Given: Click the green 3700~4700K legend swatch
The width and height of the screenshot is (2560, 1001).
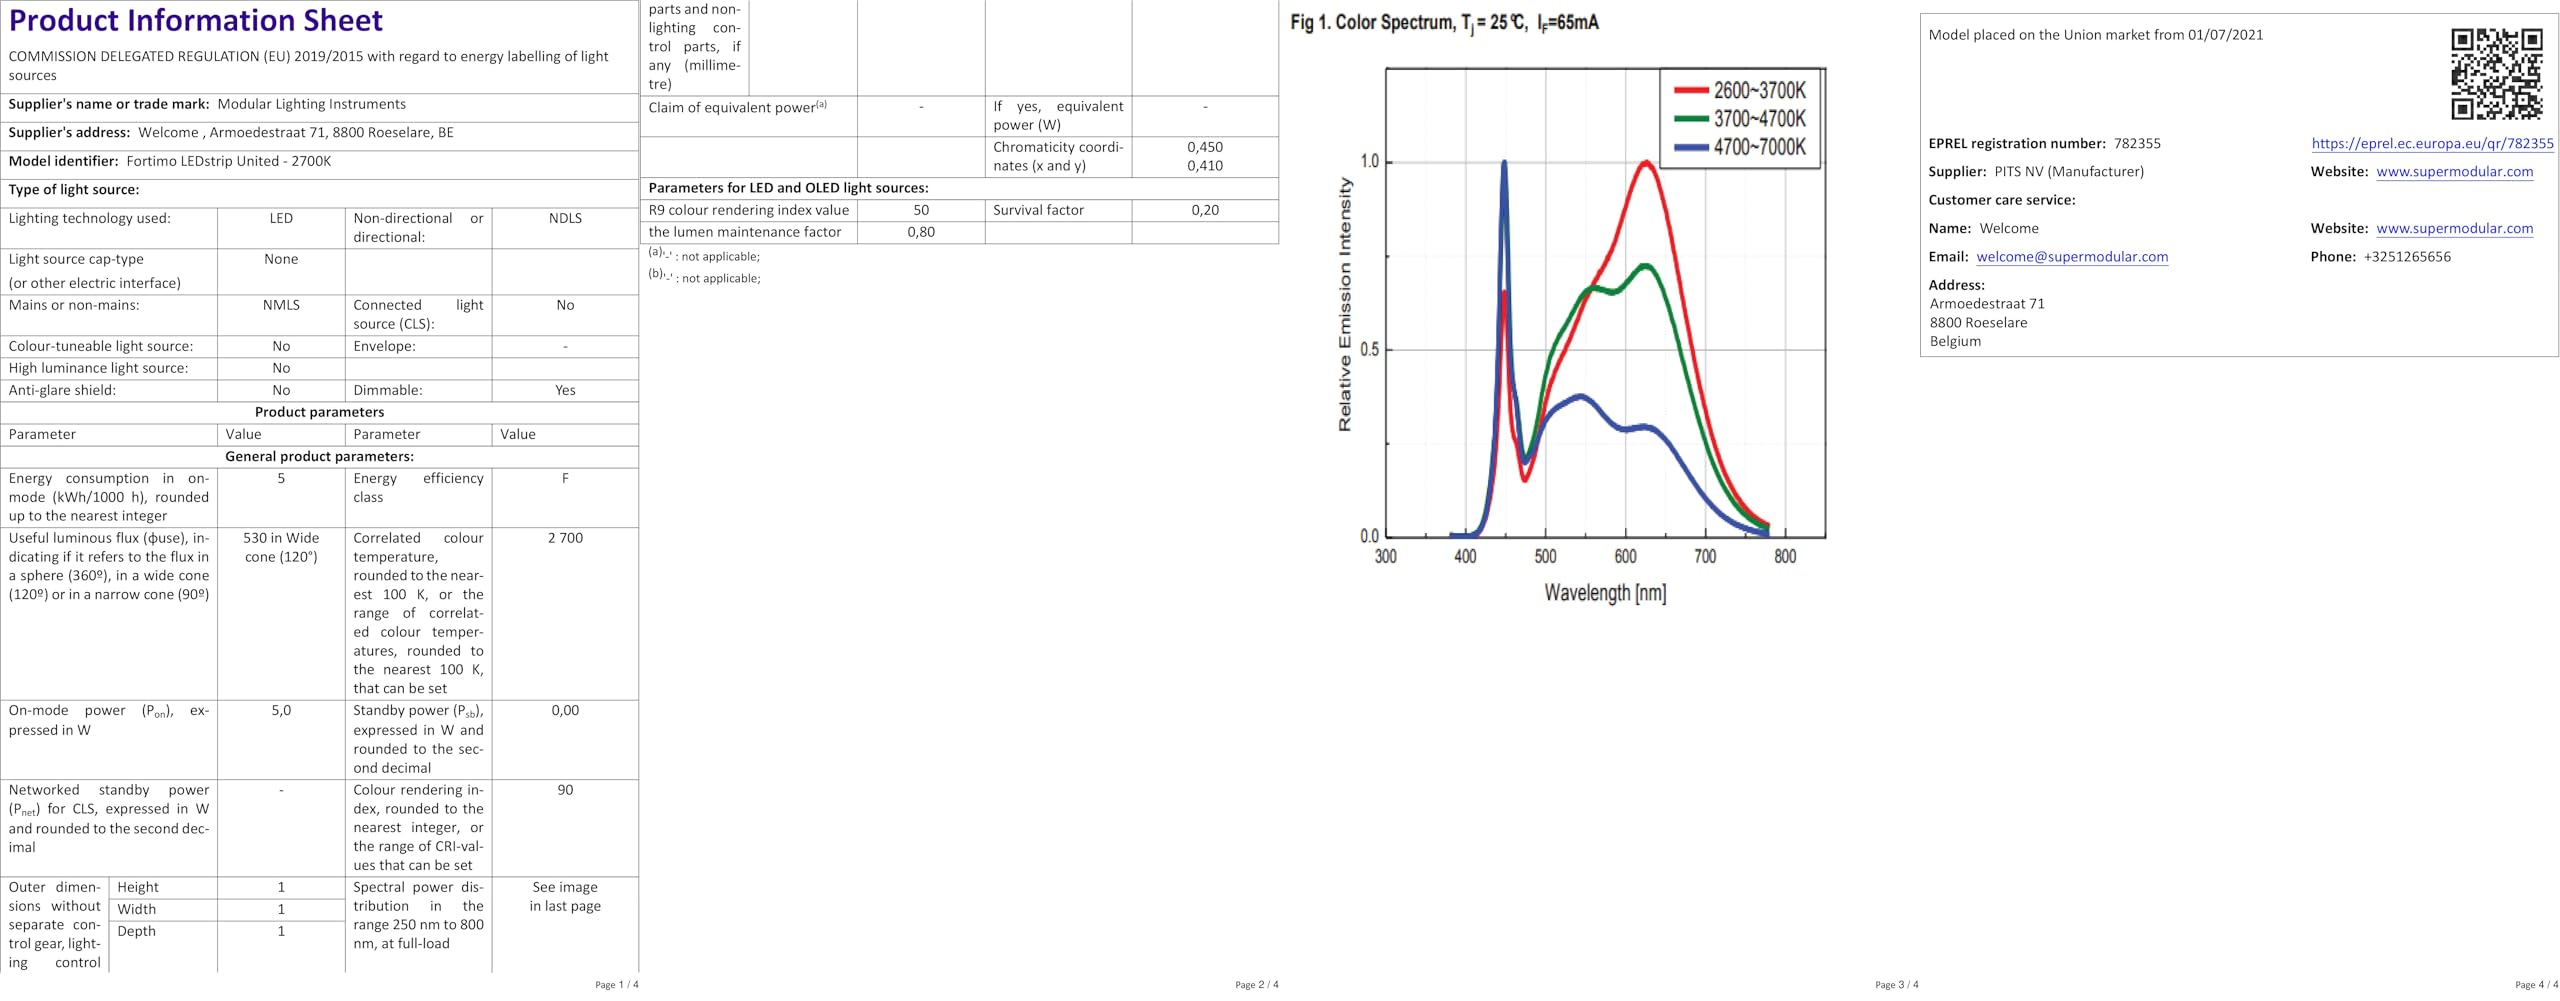Looking at the screenshot, I should [x=1691, y=119].
